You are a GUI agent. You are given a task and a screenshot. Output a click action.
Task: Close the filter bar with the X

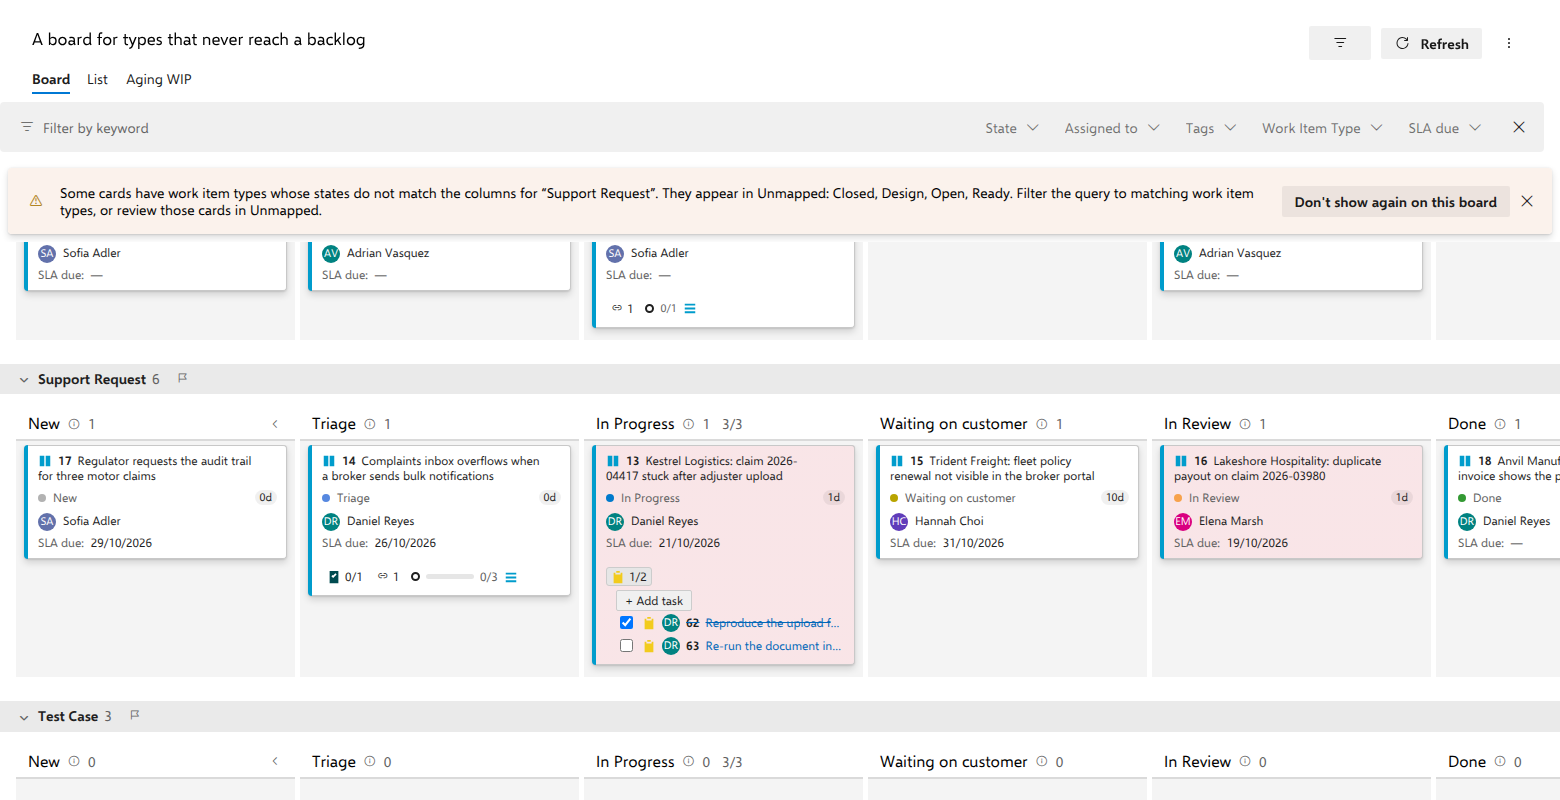click(1519, 127)
